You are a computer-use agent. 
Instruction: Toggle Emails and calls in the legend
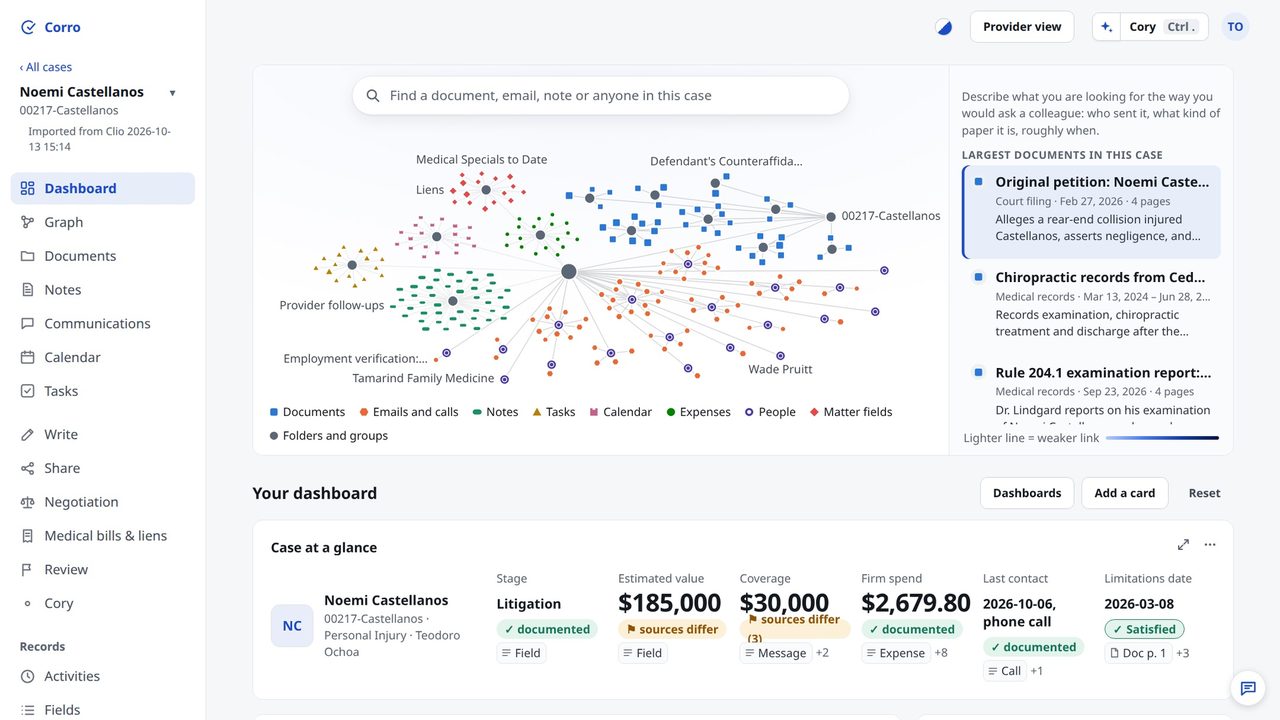408,412
